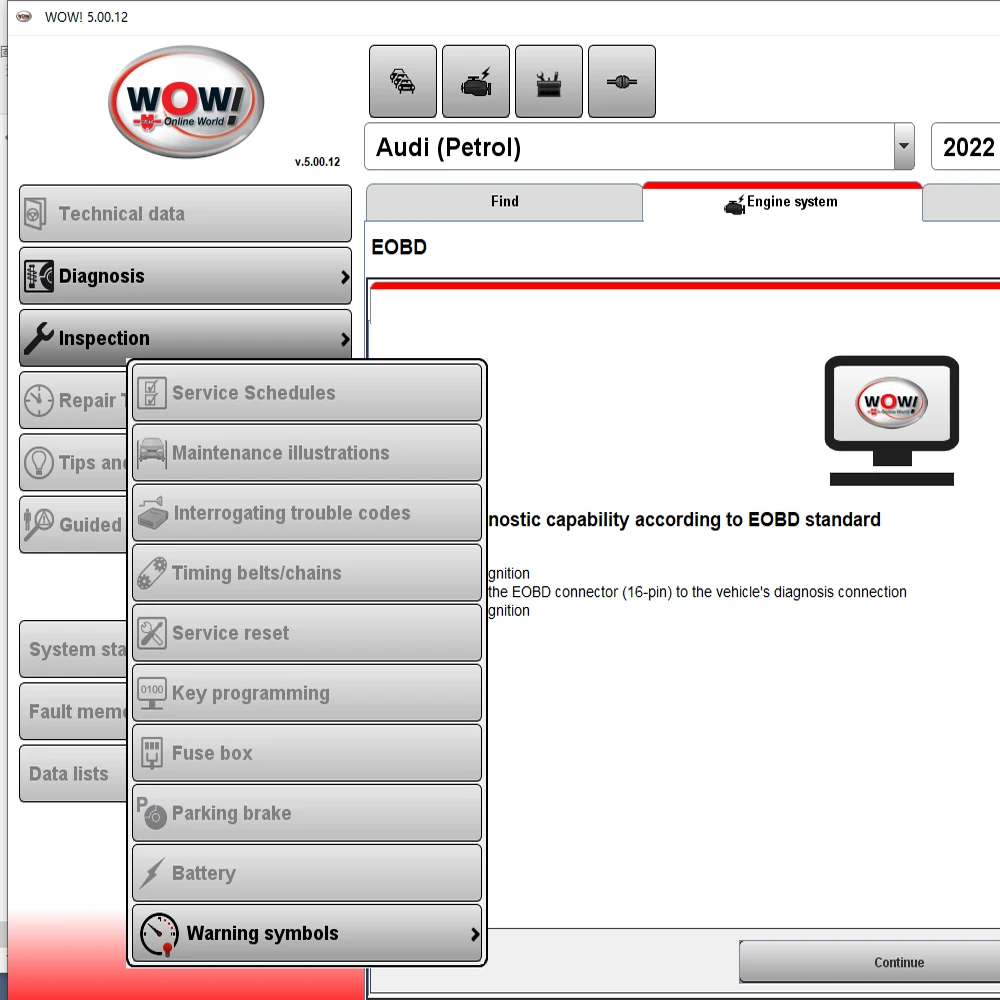Click the Fuse box icon
The image size is (1000, 1000).
click(x=152, y=753)
